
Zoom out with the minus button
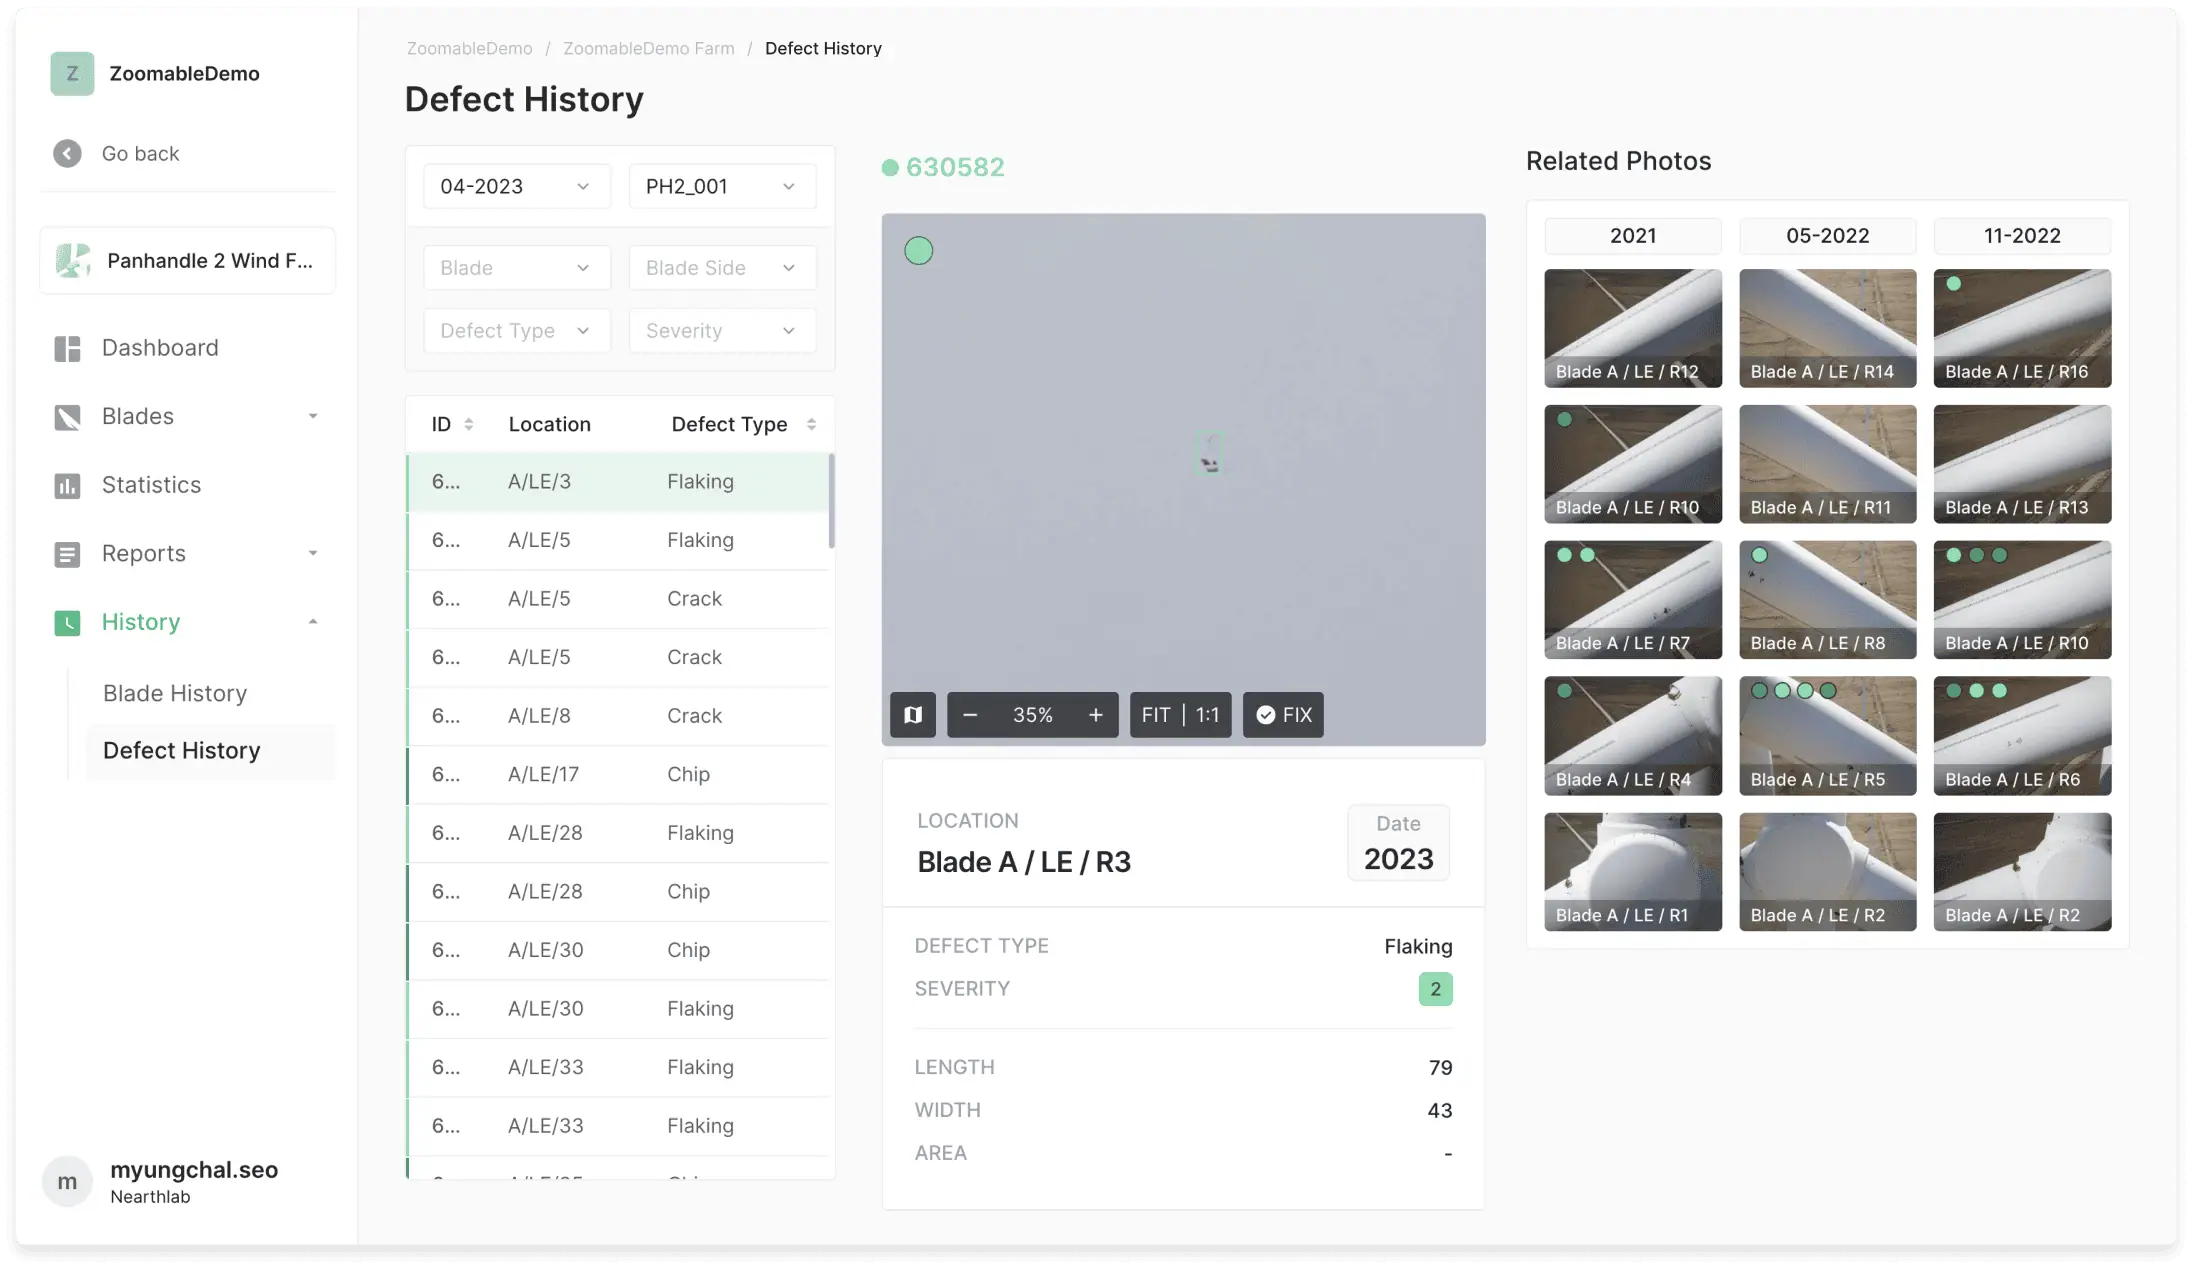[x=969, y=715]
